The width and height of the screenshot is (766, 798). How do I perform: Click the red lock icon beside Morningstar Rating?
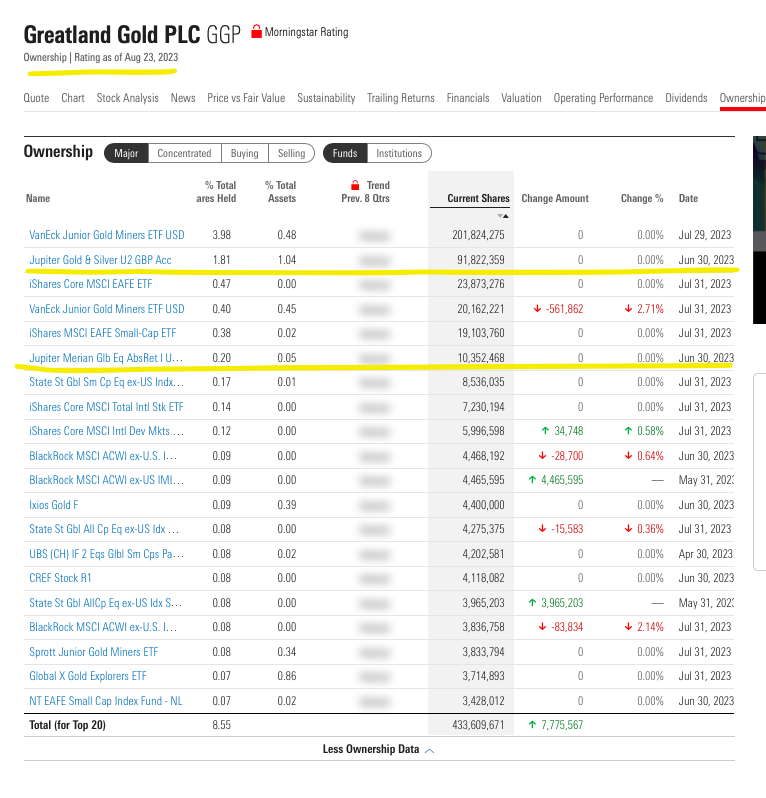[x=257, y=32]
